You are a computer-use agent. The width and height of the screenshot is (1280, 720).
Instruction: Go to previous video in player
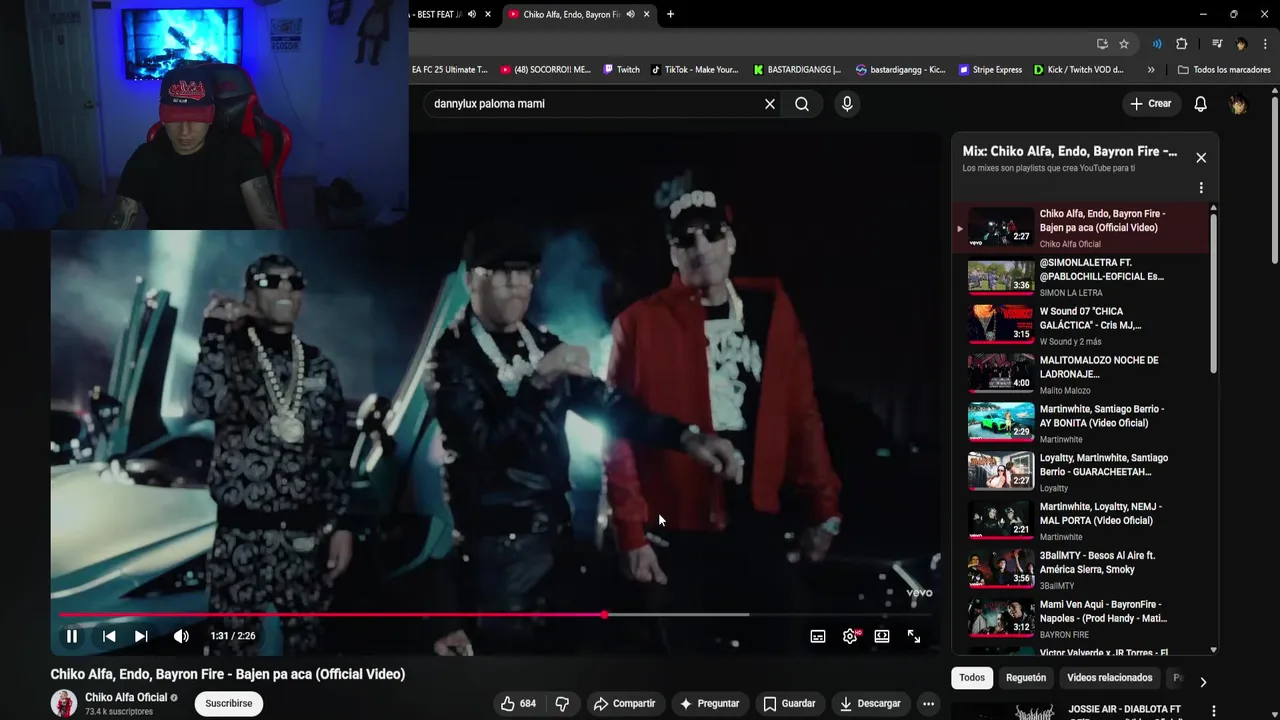pos(109,636)
